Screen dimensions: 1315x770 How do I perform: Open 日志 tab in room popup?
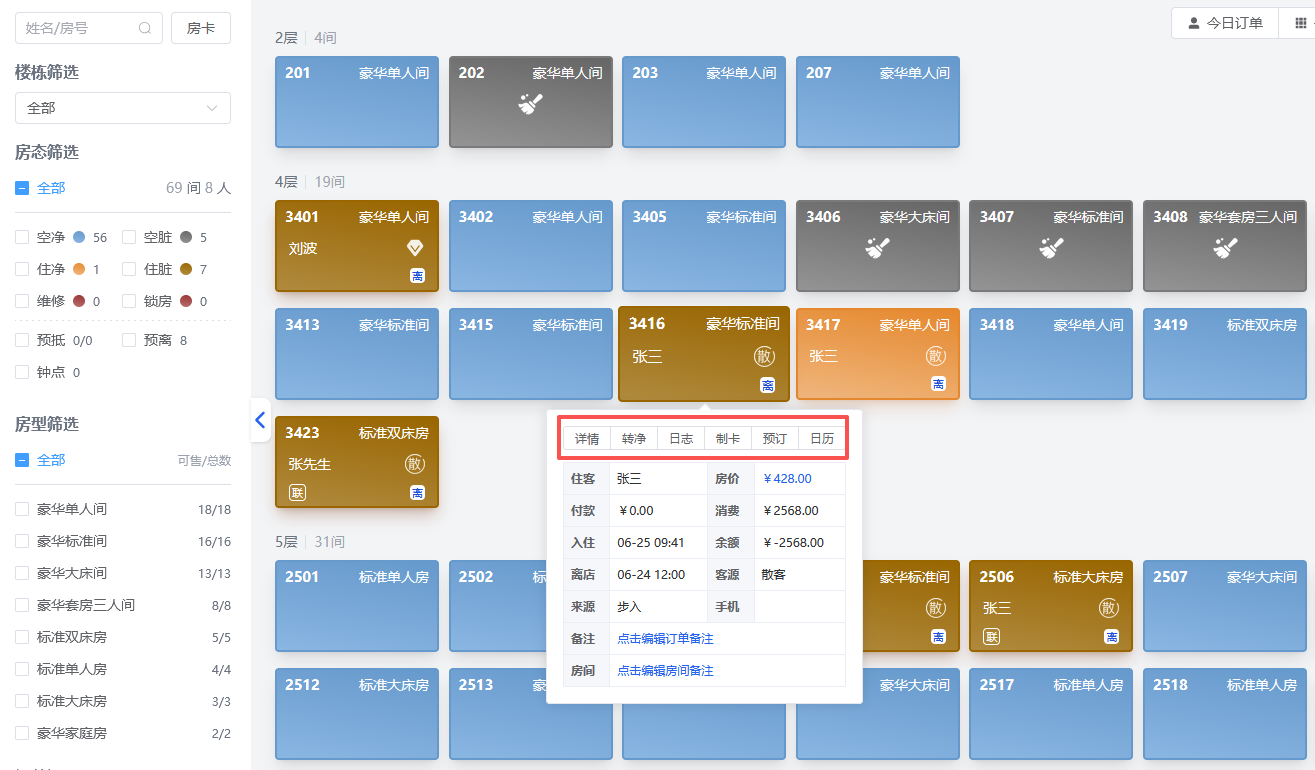pos(681,438)
